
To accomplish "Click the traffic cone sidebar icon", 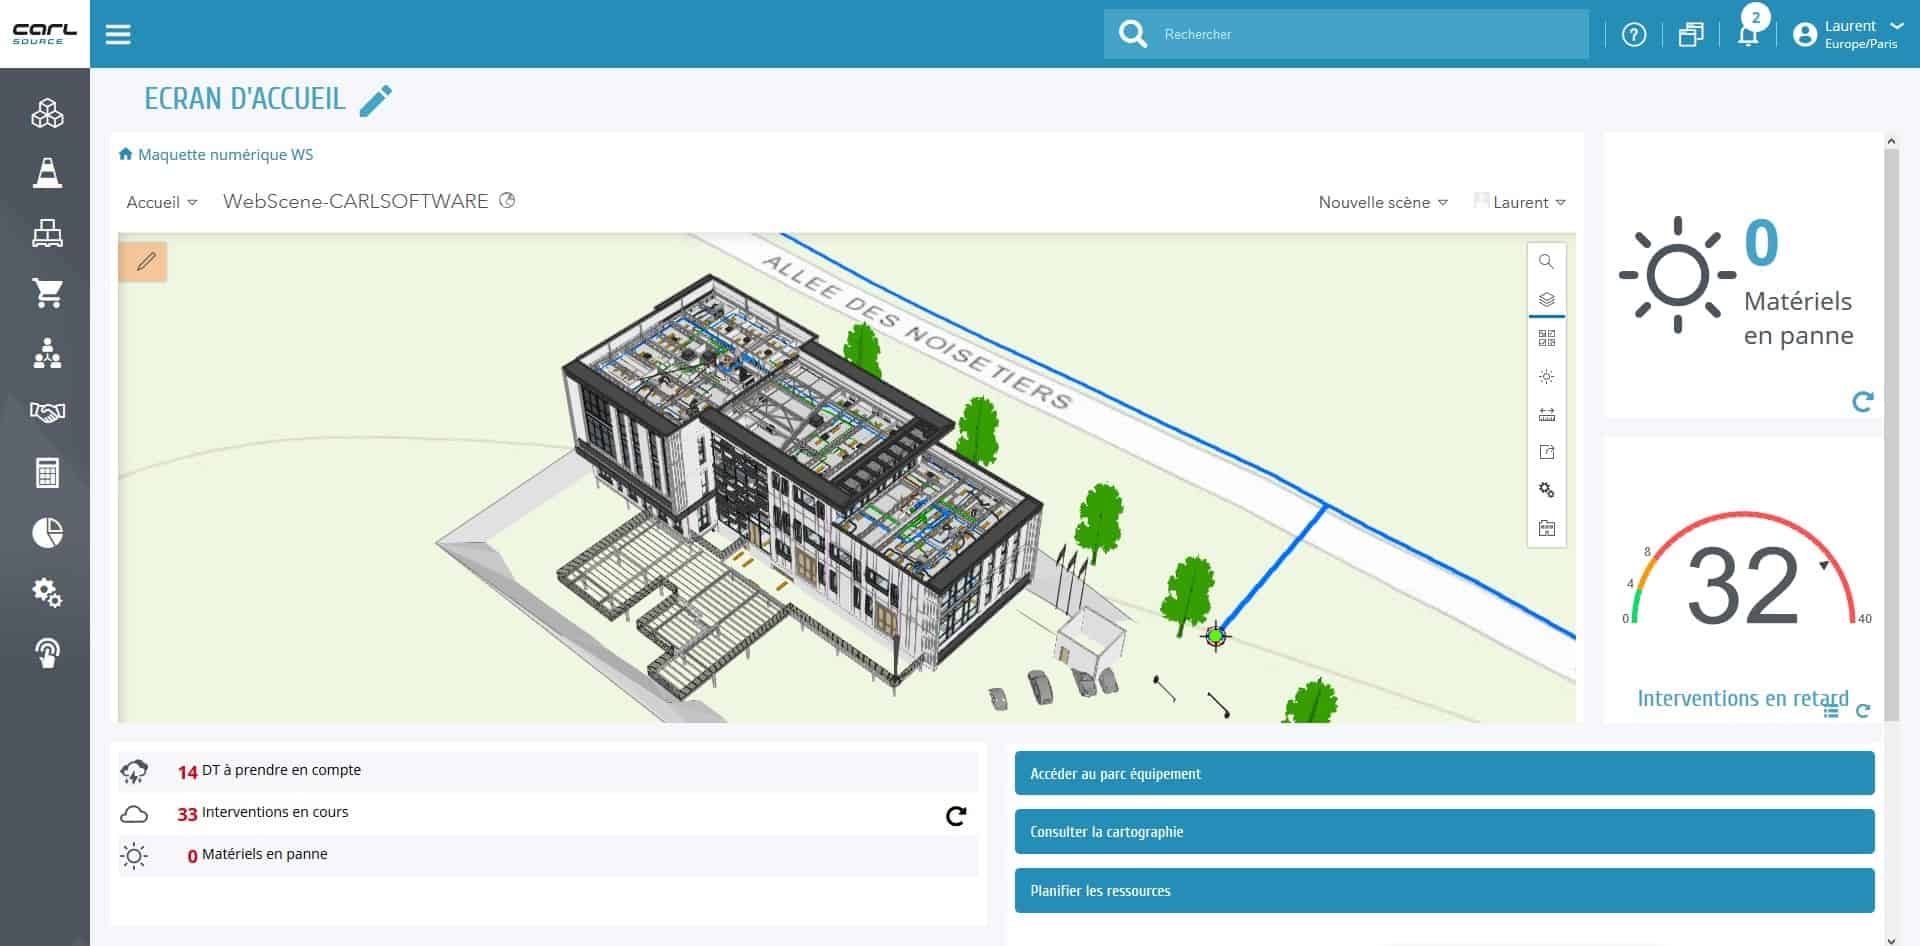I will 47,173.
